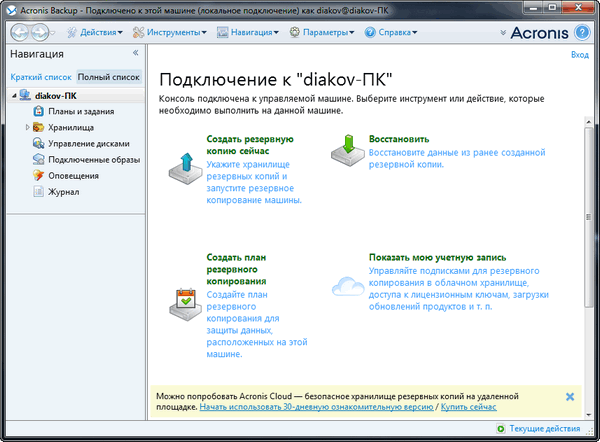This screenshot has width=600, height=442.
Task: Click the Журнал log icon
Action: pos(39,191)
